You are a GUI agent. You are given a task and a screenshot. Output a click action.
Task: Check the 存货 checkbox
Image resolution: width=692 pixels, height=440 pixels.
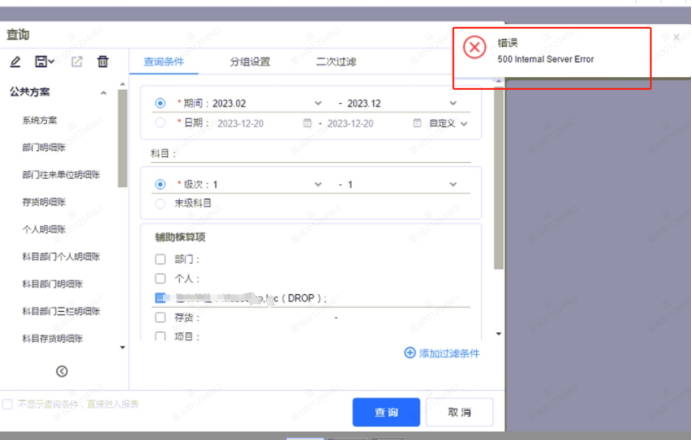point(160,317)
